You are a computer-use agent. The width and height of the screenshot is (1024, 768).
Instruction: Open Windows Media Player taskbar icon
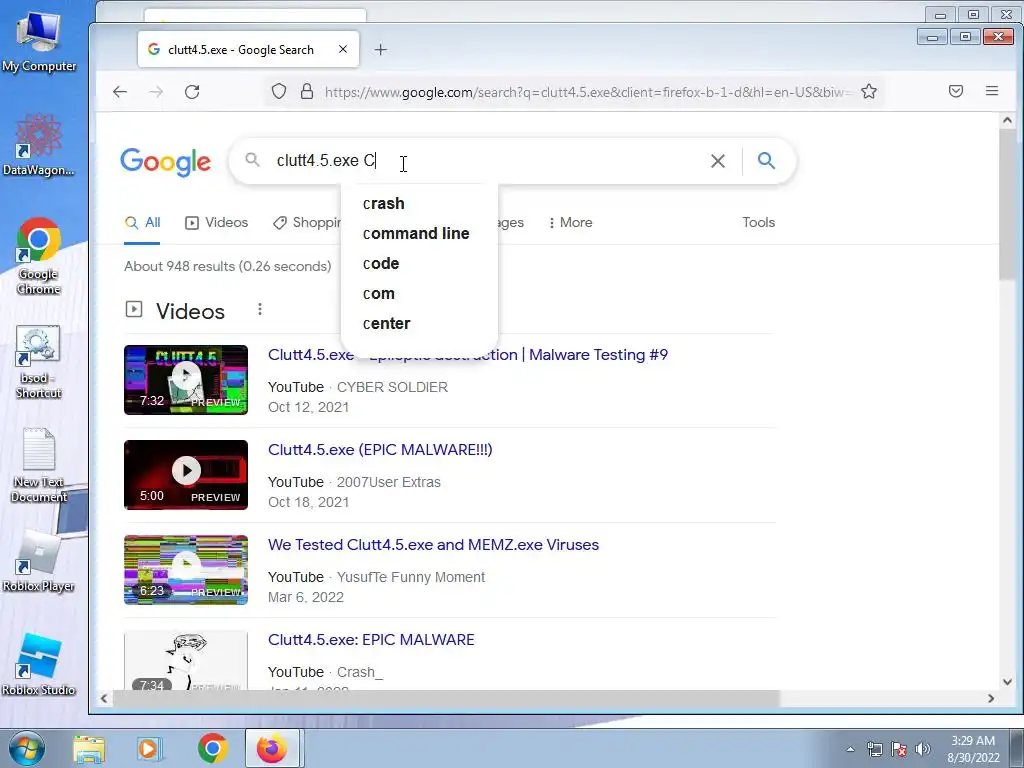(150, 749)
